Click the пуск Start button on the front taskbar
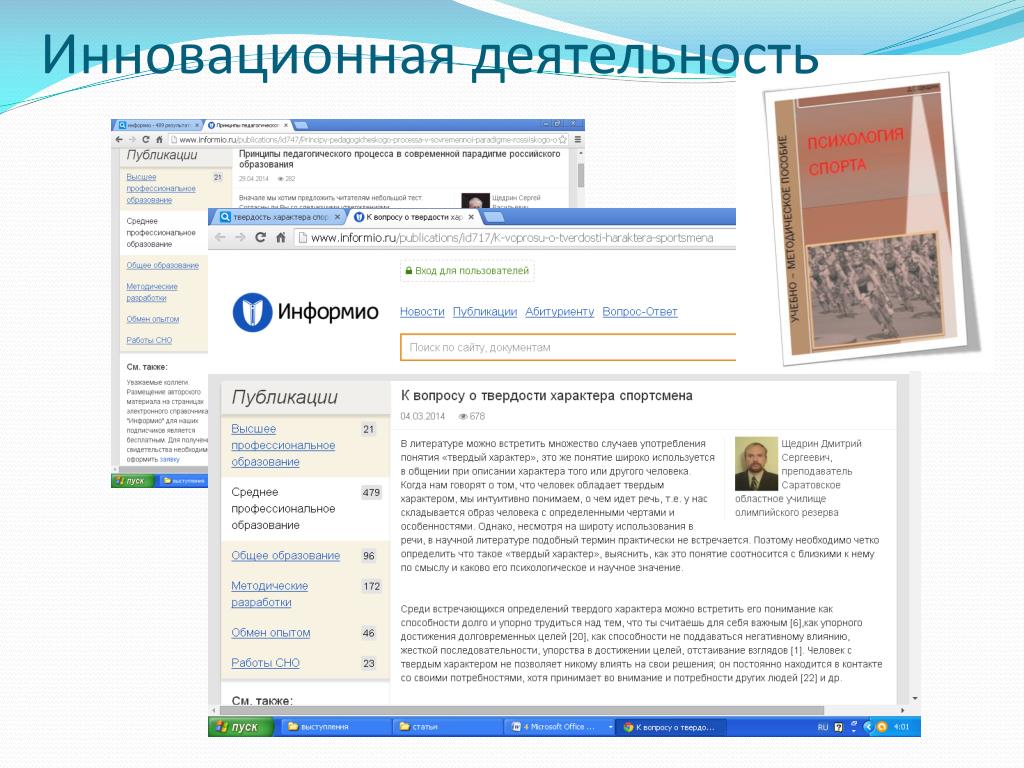 (241, 726)
